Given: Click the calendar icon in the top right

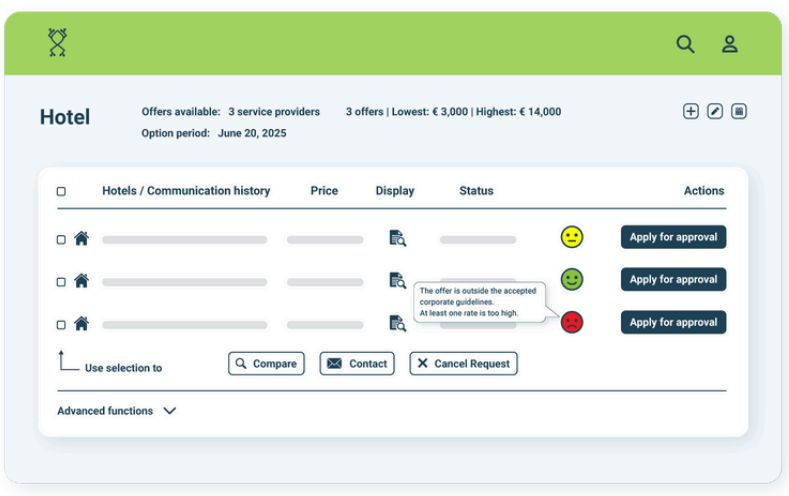Looking at the screenshot, I should click(x=739, y=111).
